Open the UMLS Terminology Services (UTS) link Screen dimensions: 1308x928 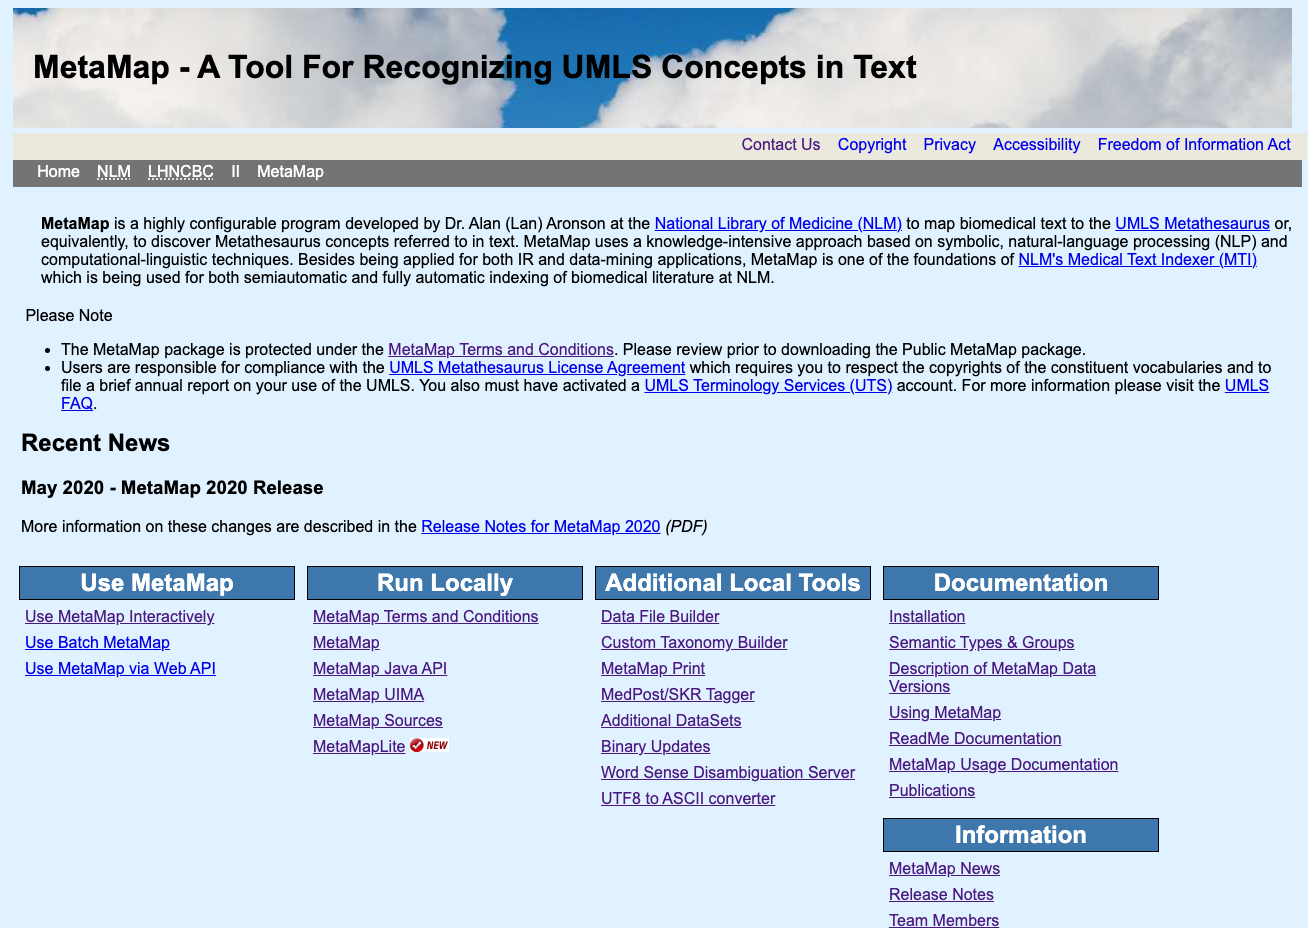767,386
